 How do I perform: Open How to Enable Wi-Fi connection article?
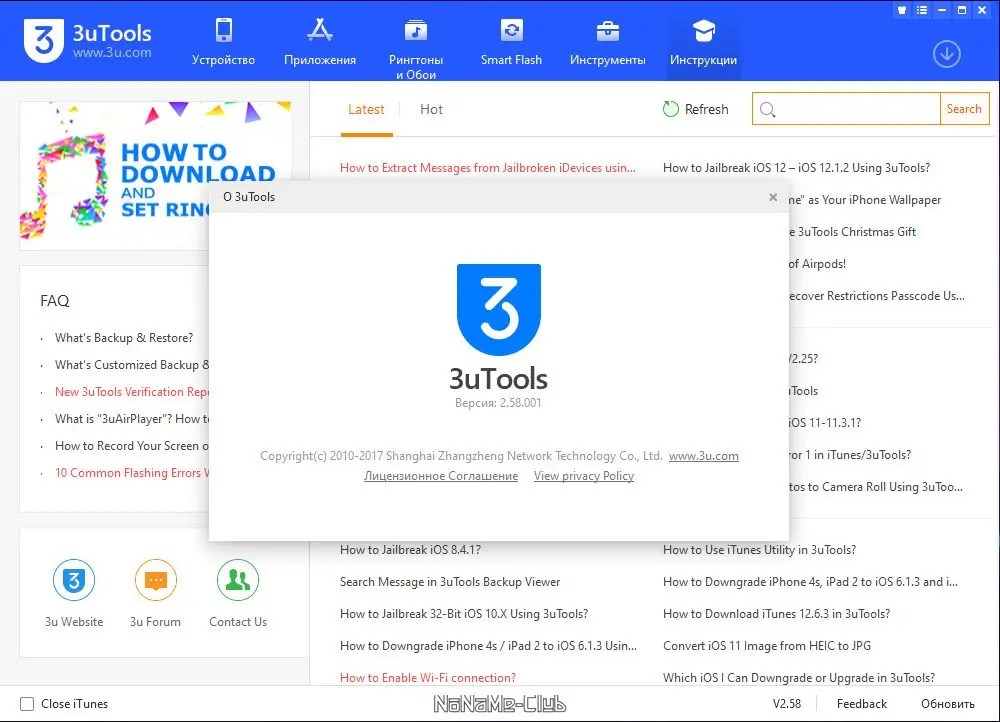pyautogui.click(x=428, y=677)
